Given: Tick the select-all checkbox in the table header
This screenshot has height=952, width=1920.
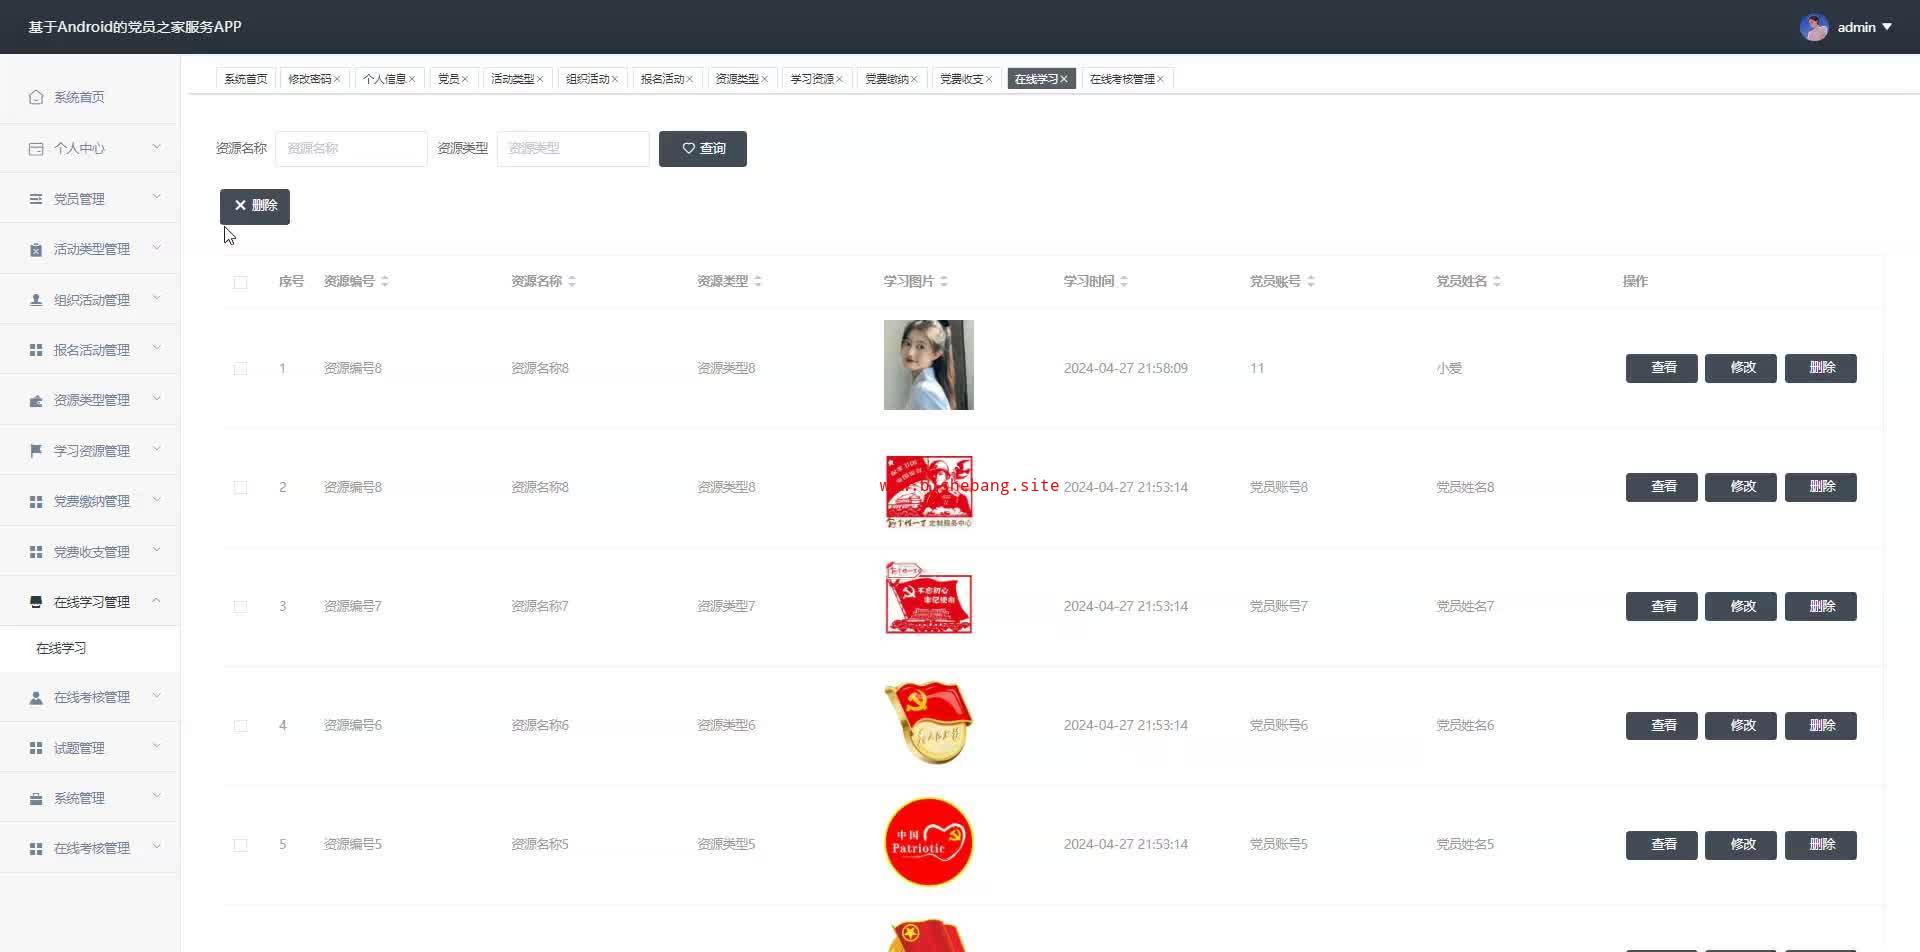Looking at the screenshot, I should (x=240, y=282).
